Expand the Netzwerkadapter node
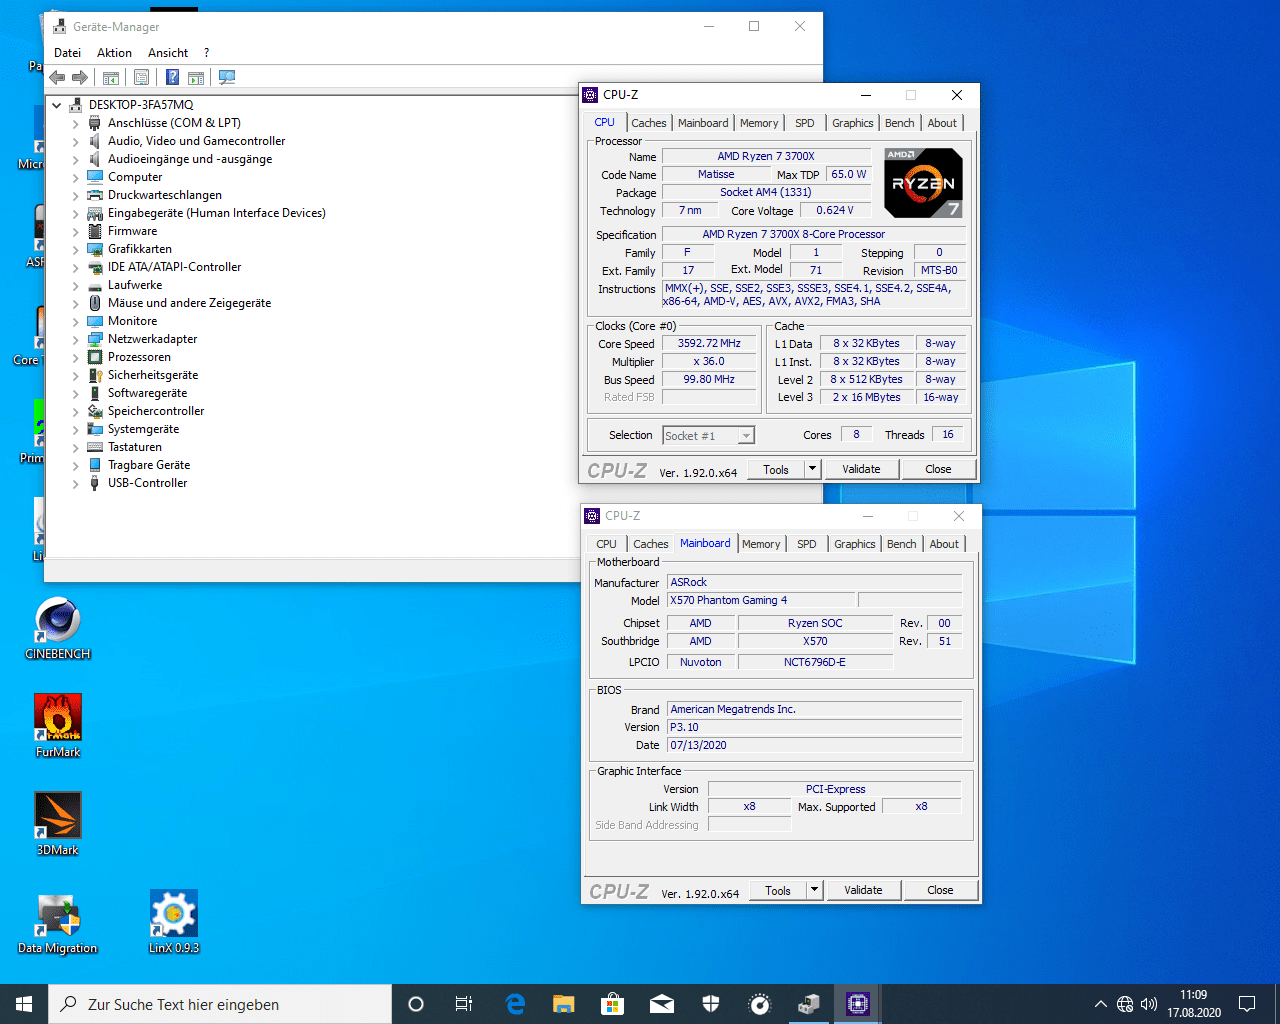 click(75, 339)
